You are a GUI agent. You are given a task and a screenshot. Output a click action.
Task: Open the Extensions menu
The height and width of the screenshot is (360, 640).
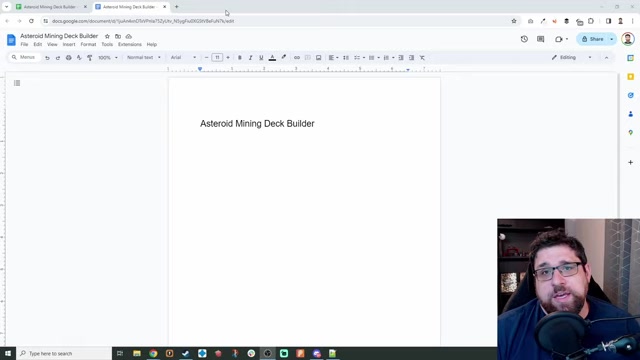click(x=130, y=44)
